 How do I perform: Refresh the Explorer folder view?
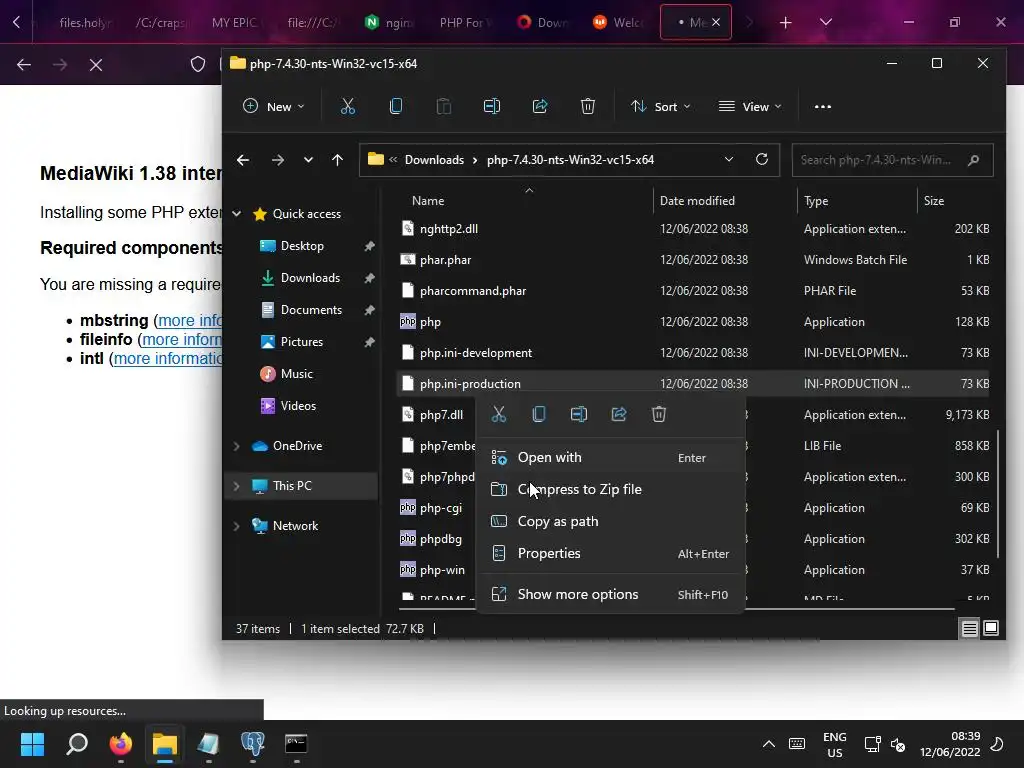(x=761, y=159)
